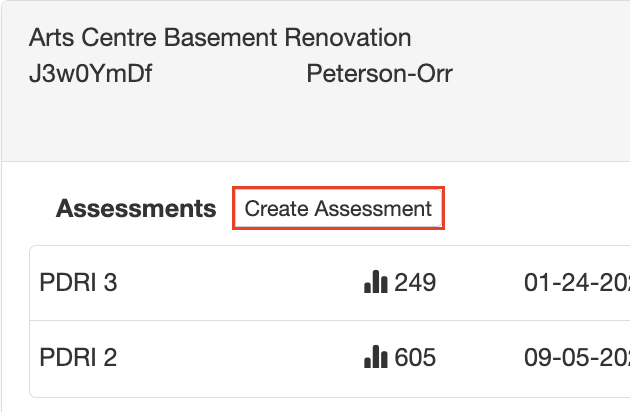Click the project ID J3w0YmDf

point(91,74)
